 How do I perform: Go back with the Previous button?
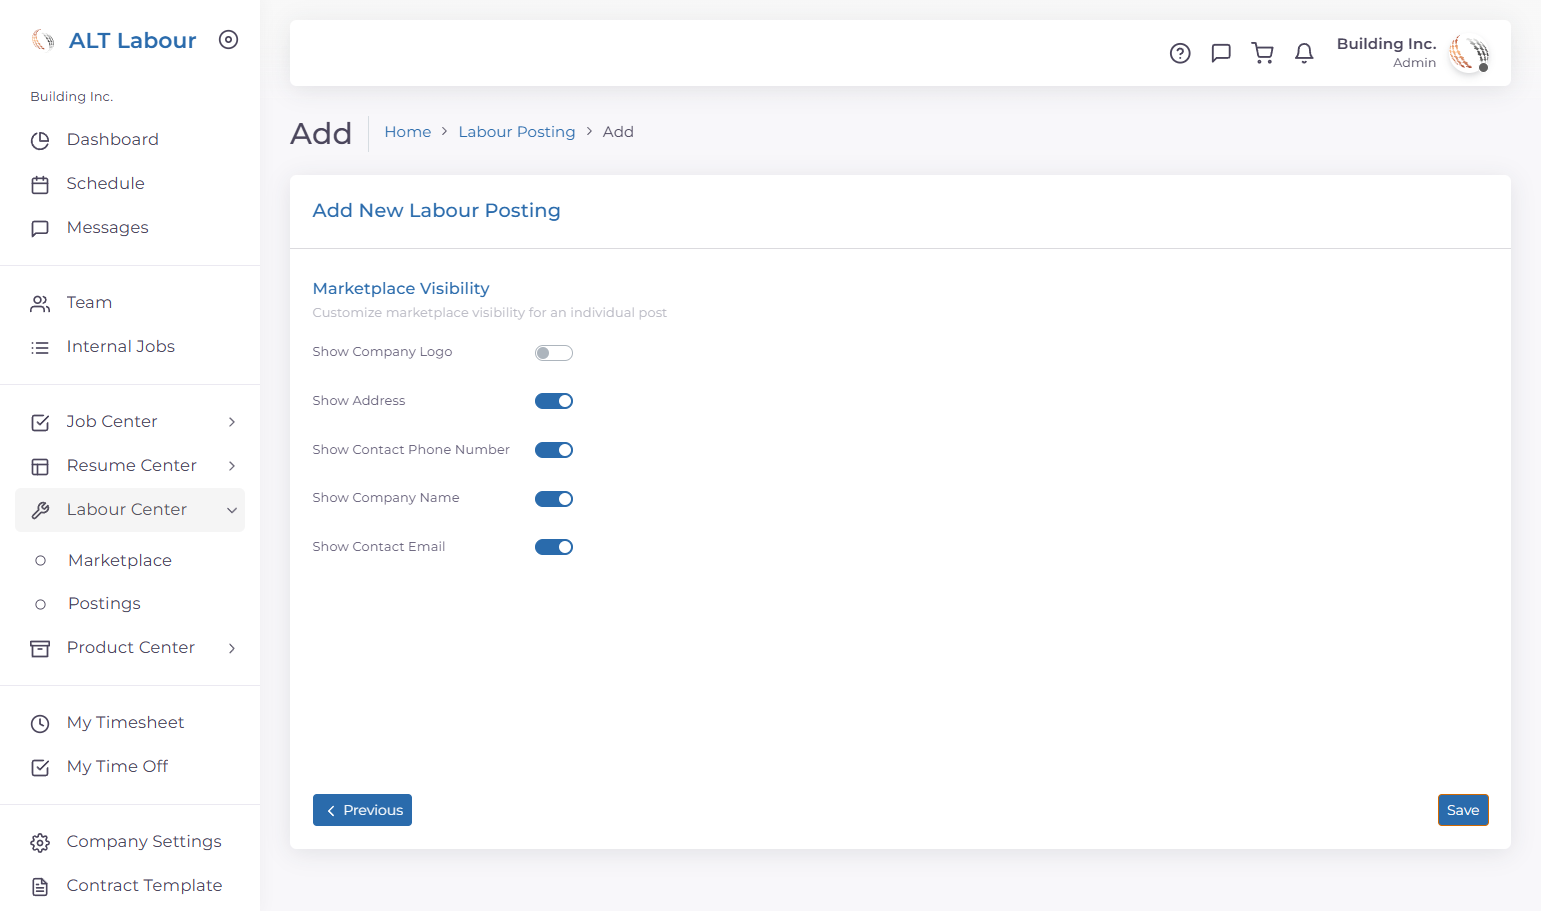(x=362, y=810)
